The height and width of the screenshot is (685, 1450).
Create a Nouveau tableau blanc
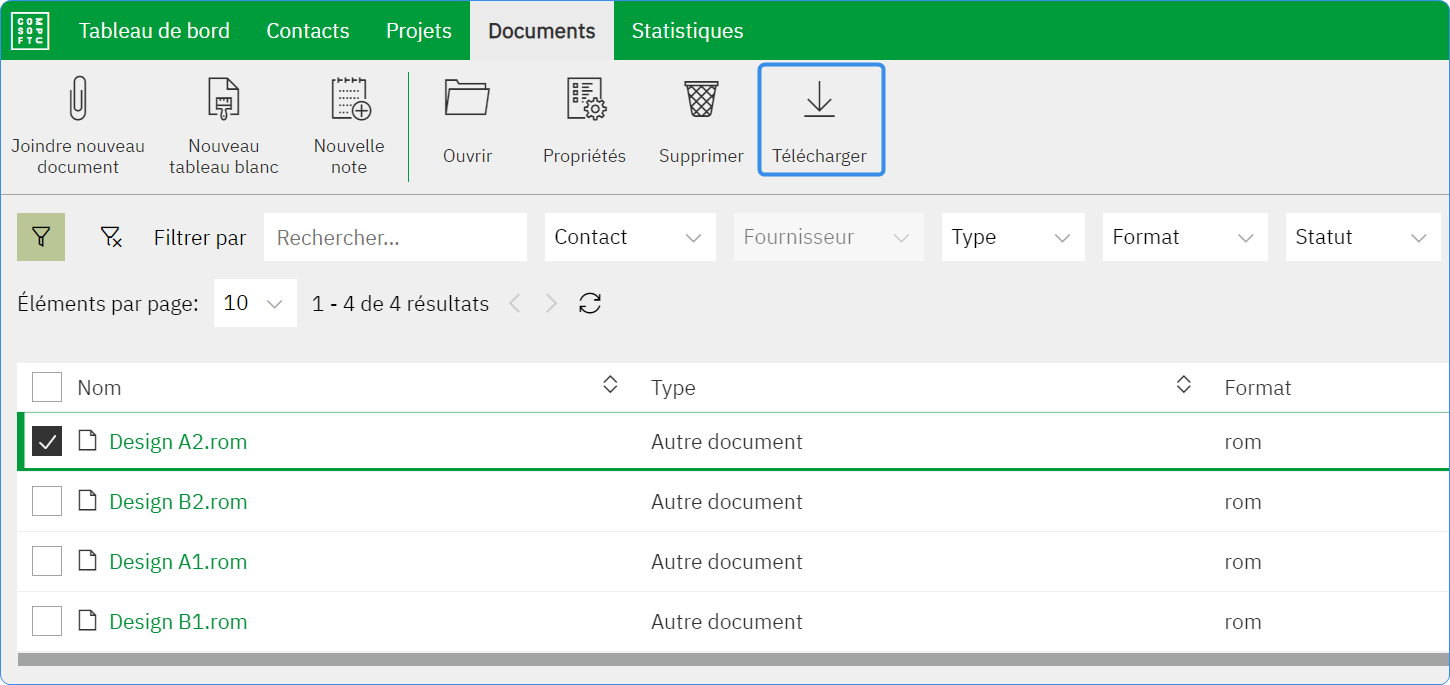click(x=223, y=100)
